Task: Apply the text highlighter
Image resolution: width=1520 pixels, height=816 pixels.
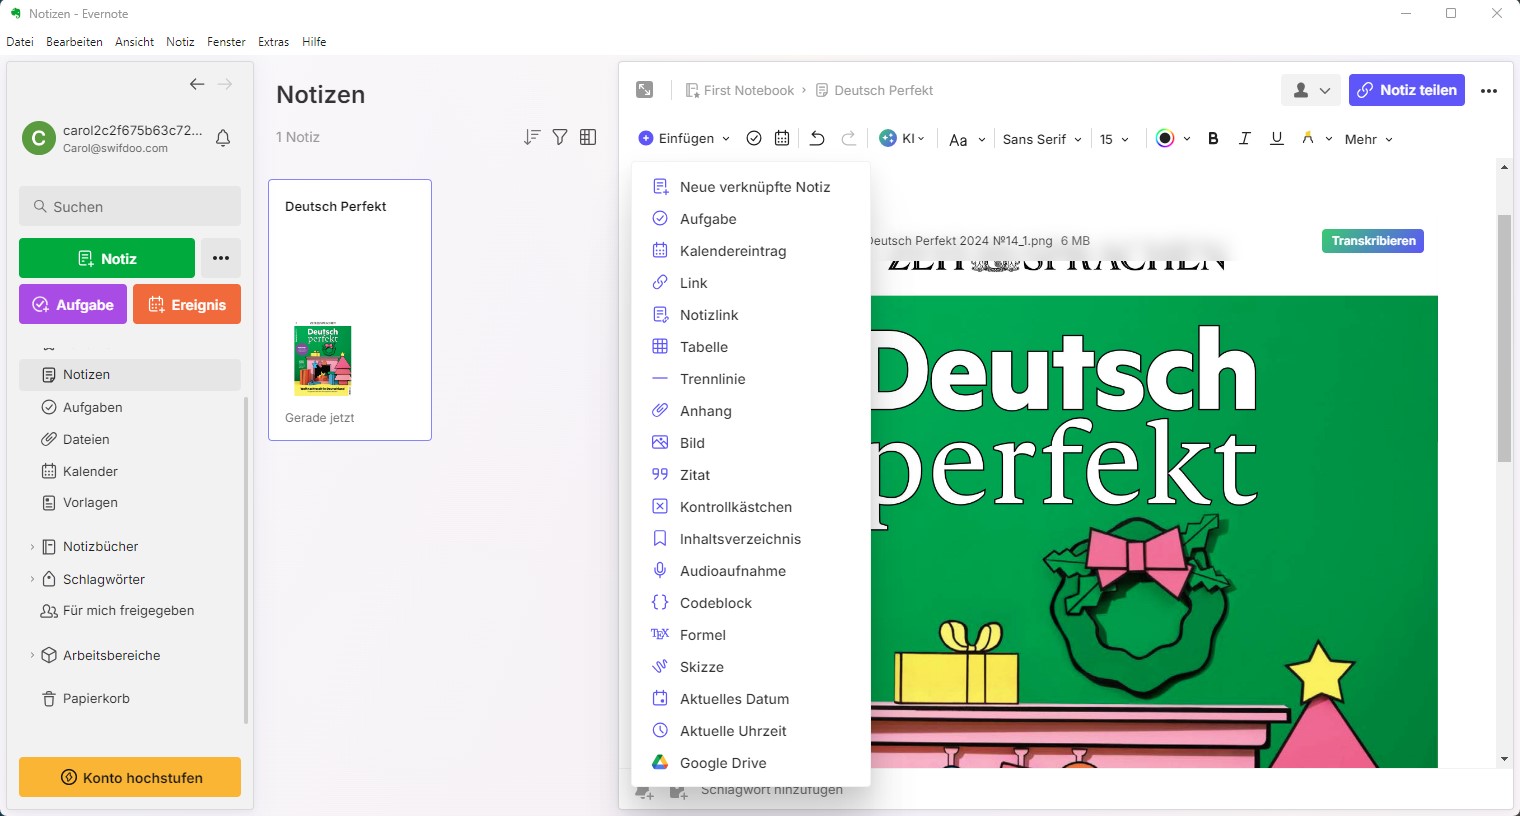Action: [1307, 139]
